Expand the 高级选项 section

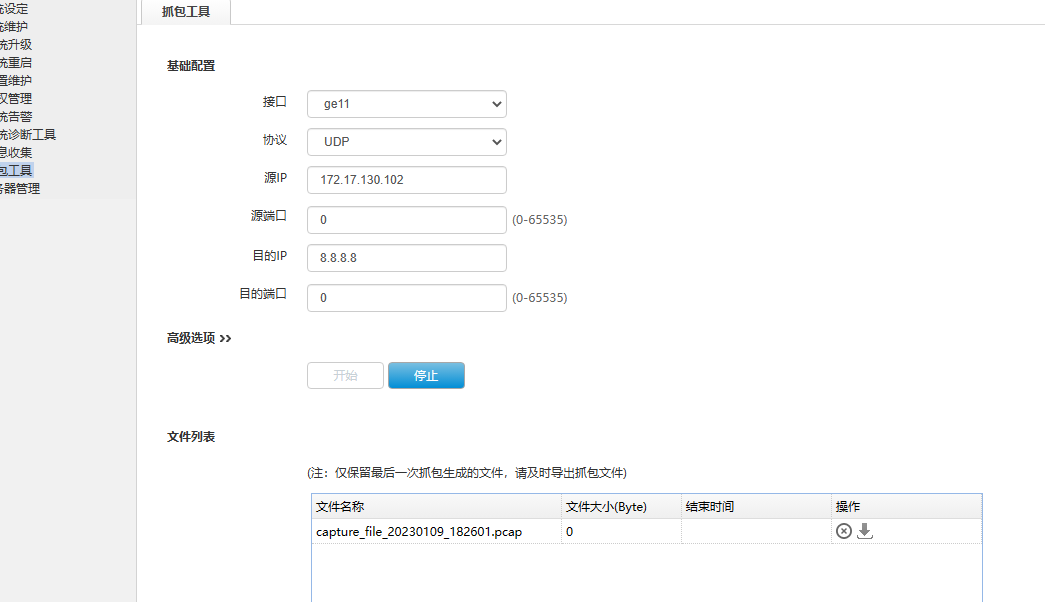[199, 338]
